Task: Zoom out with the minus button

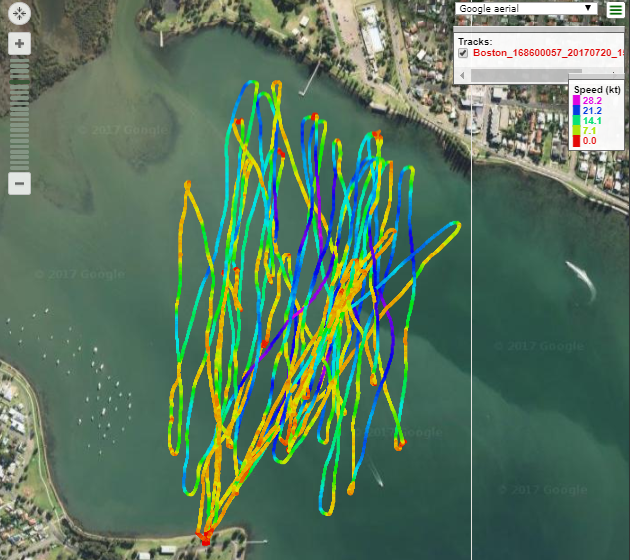Action: pyautogui.click(x=21, y=183)
